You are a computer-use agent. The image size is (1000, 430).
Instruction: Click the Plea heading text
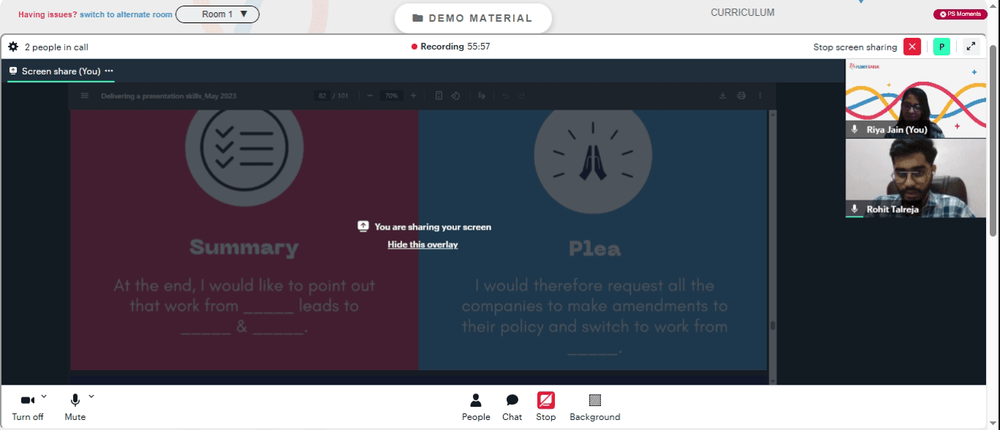click(594, 248)
